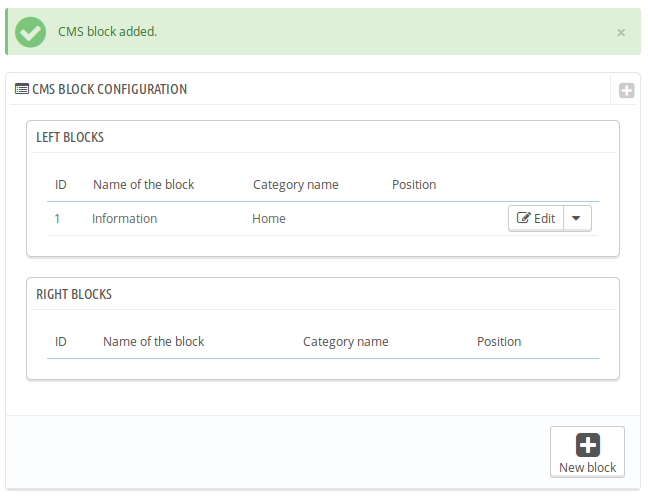This screenshot has width=648, height=503.
Task: Click ID column header in Left Blocks
Action: 61,184
